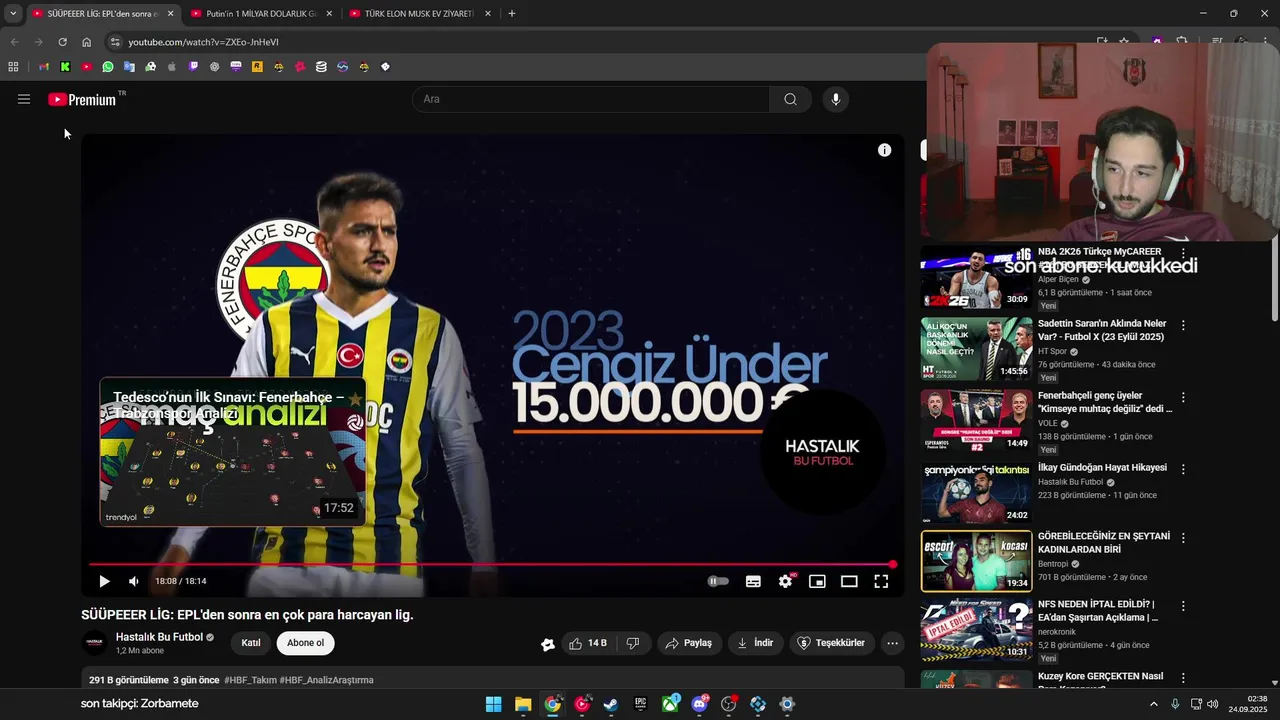
Task: Dislike the video
Action: coord(633,643)
